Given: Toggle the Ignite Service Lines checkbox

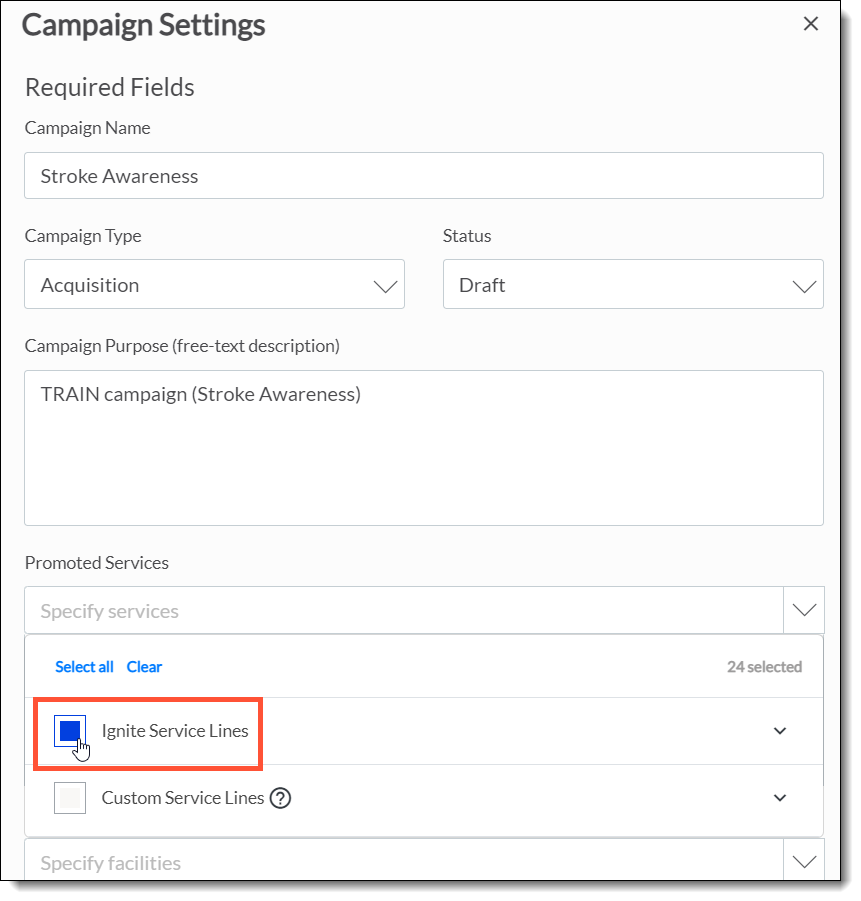Looking at the screenshot, I should (x=70, y=731).
